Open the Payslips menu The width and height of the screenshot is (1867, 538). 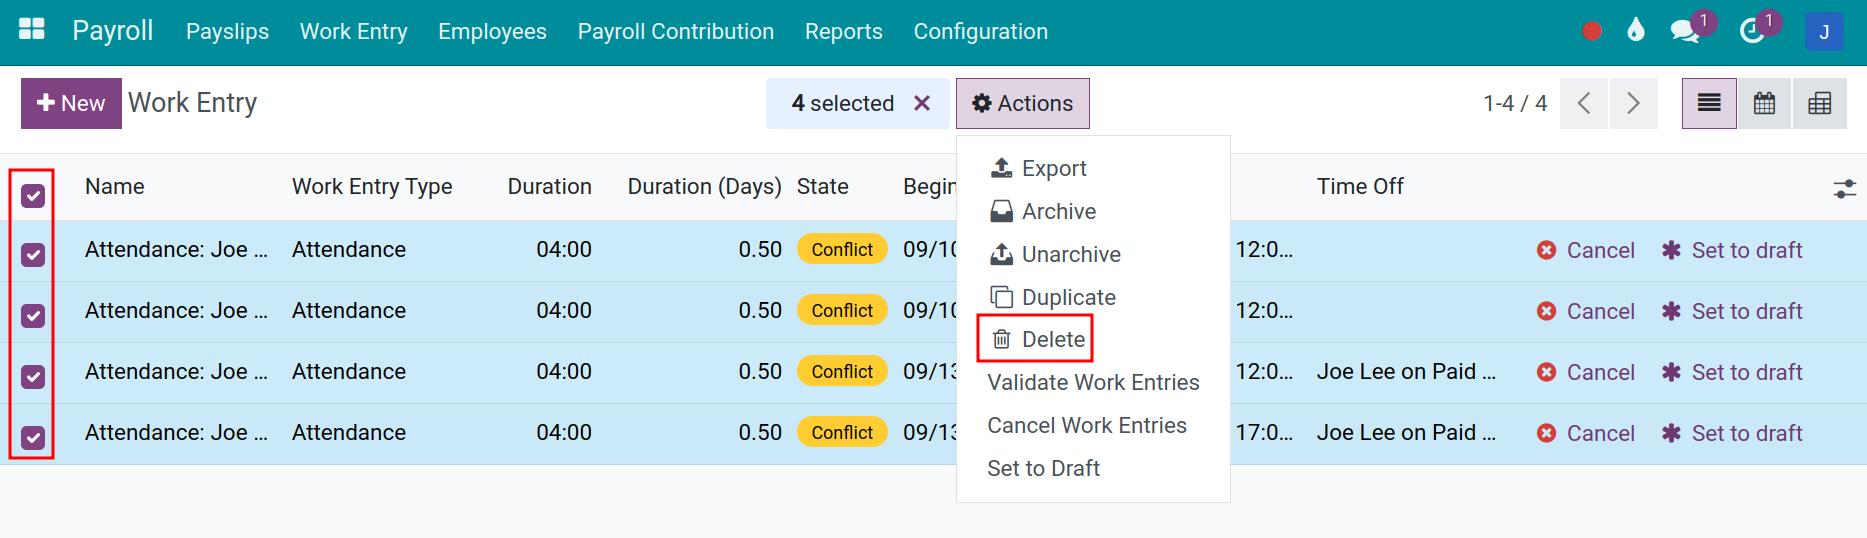tap(227, 31)
